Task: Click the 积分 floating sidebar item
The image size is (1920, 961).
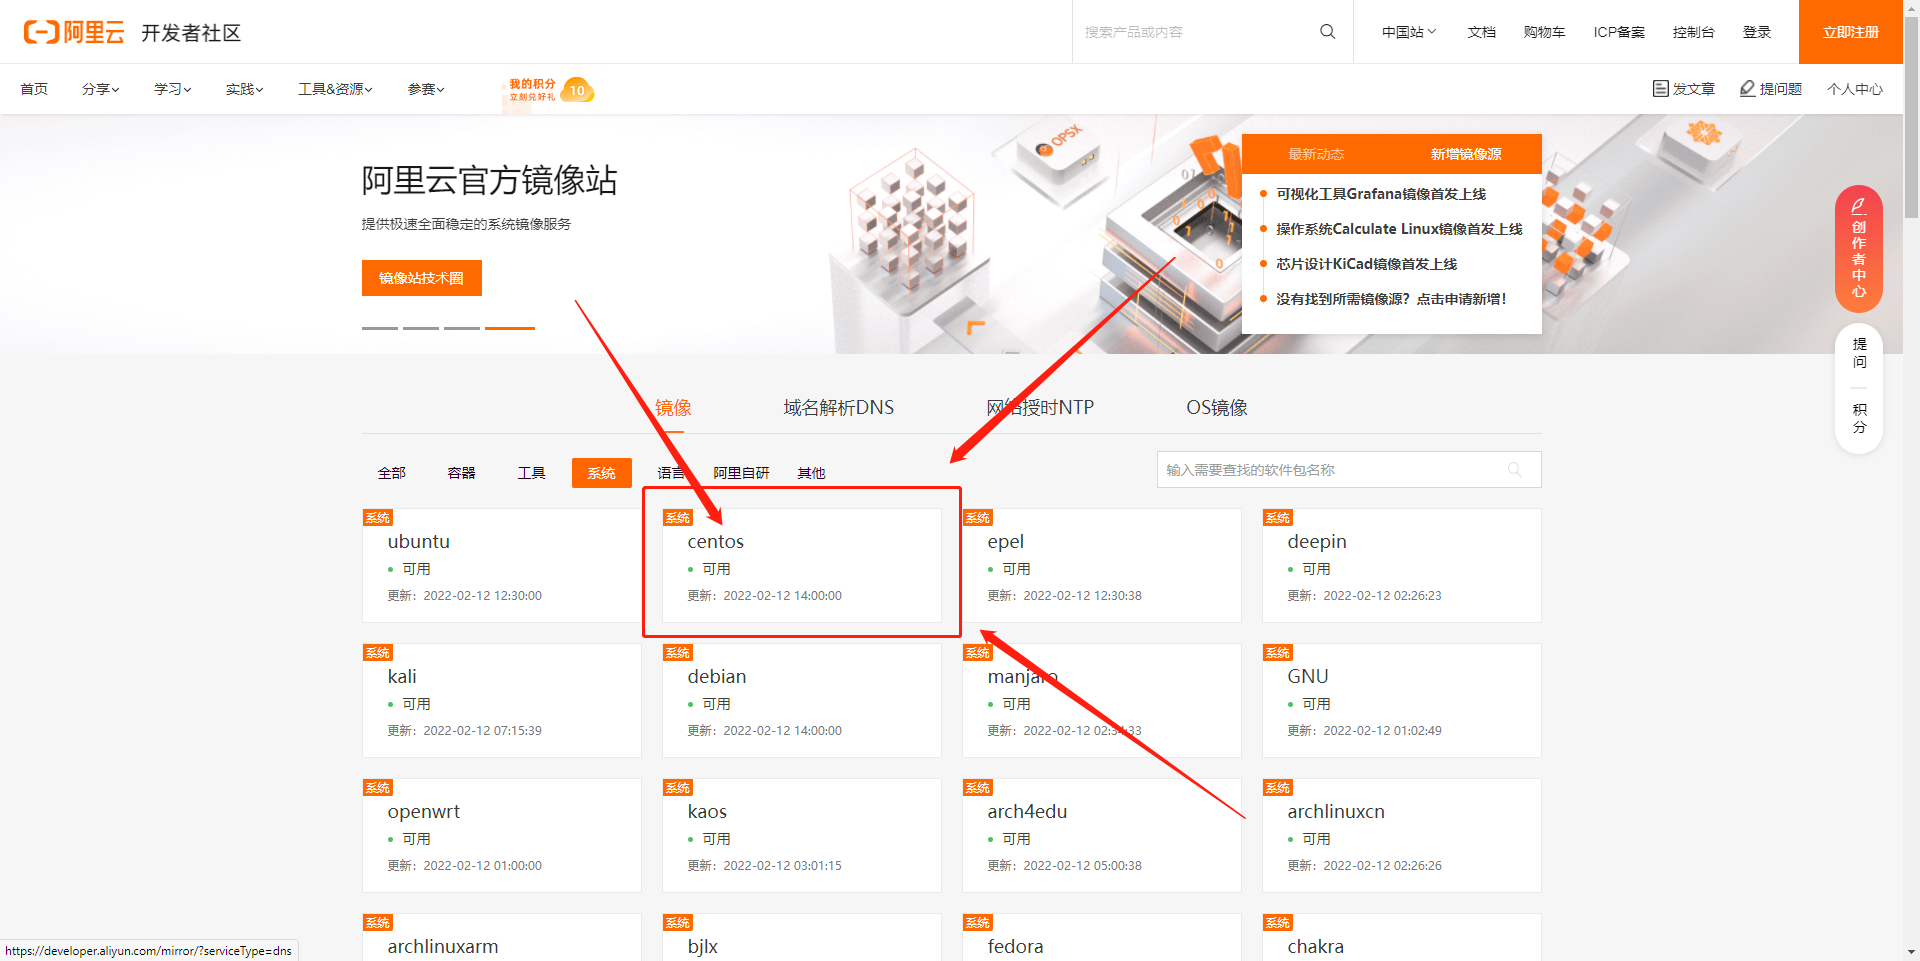Action: tap(1859, 418)
